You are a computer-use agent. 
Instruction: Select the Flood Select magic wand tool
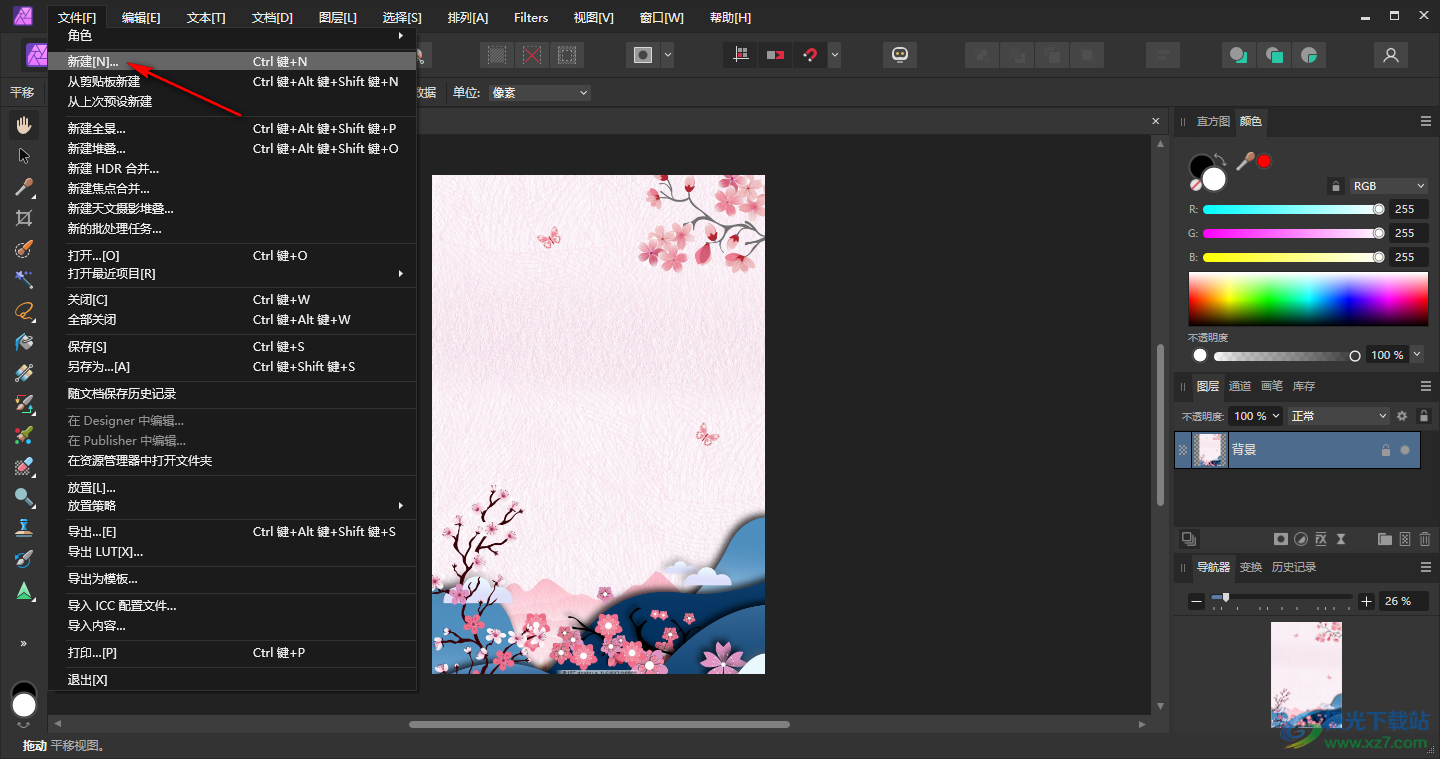pos(24,280)
